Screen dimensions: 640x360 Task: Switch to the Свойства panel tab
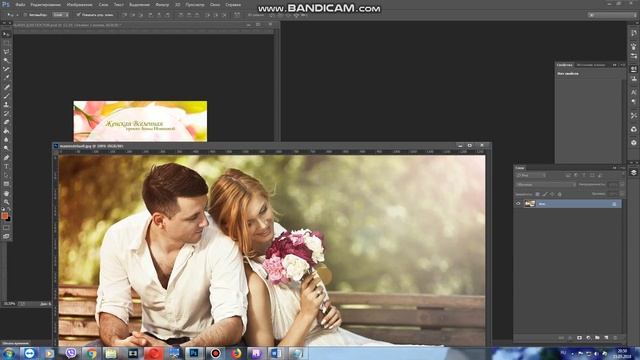click(565, 65)
